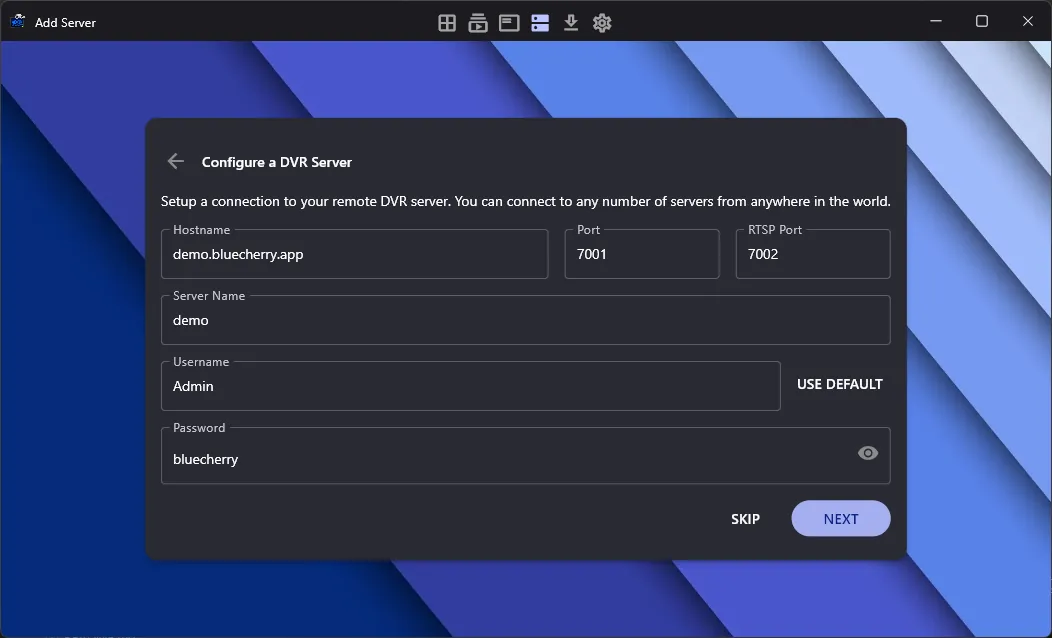Open the downloads tab icon
1052x638 pixels.
pos(571,23)
